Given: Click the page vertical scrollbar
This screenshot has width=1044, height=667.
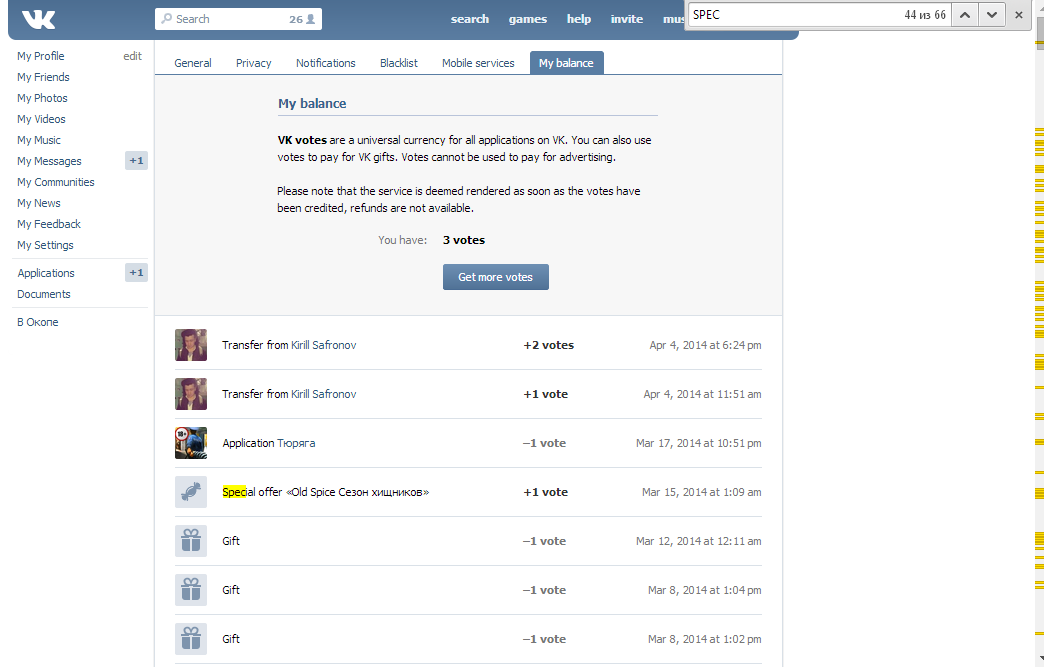Looking at the screenshot, I should [x=1039, y=333].
